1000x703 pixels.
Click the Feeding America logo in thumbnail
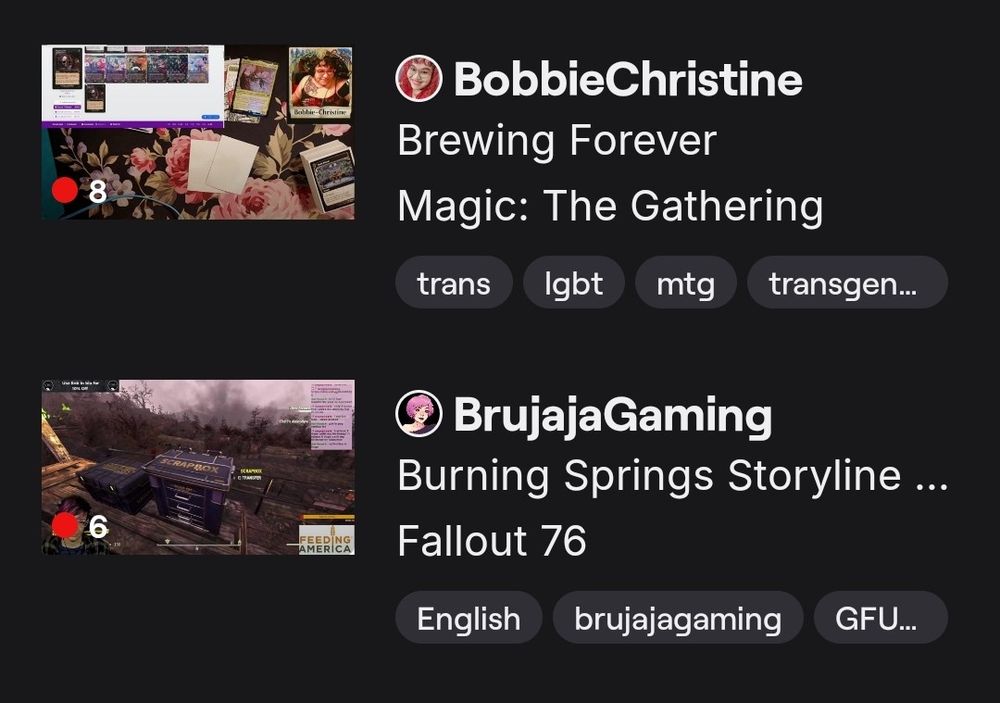pyautogui.click(x=326, y=540)
